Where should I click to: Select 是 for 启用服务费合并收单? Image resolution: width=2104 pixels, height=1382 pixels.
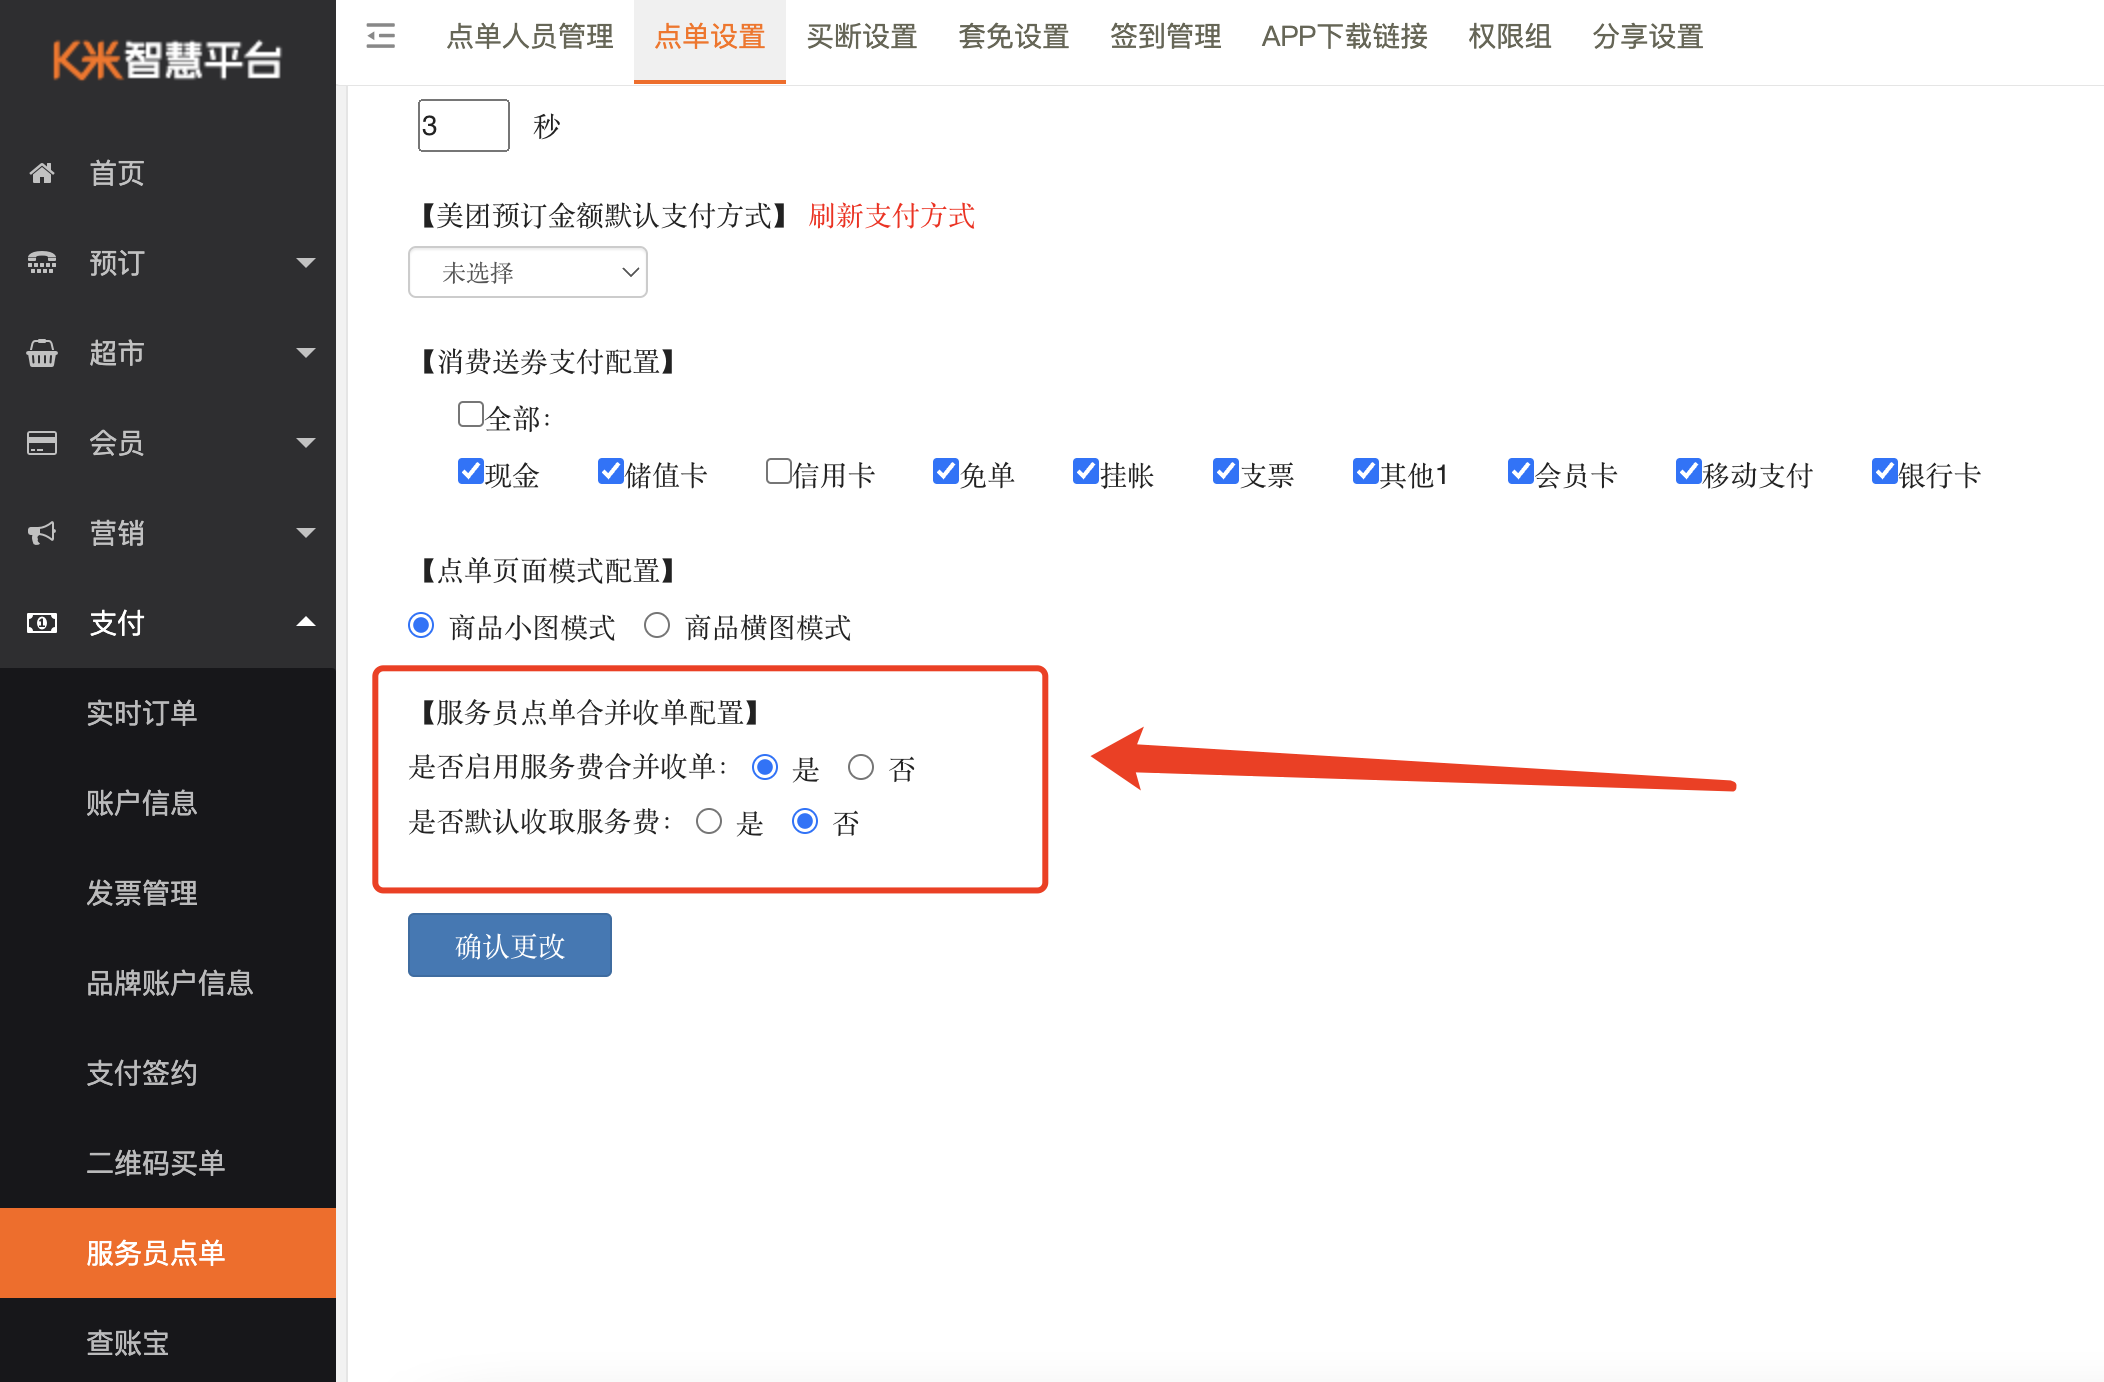(x=765, y=767)
